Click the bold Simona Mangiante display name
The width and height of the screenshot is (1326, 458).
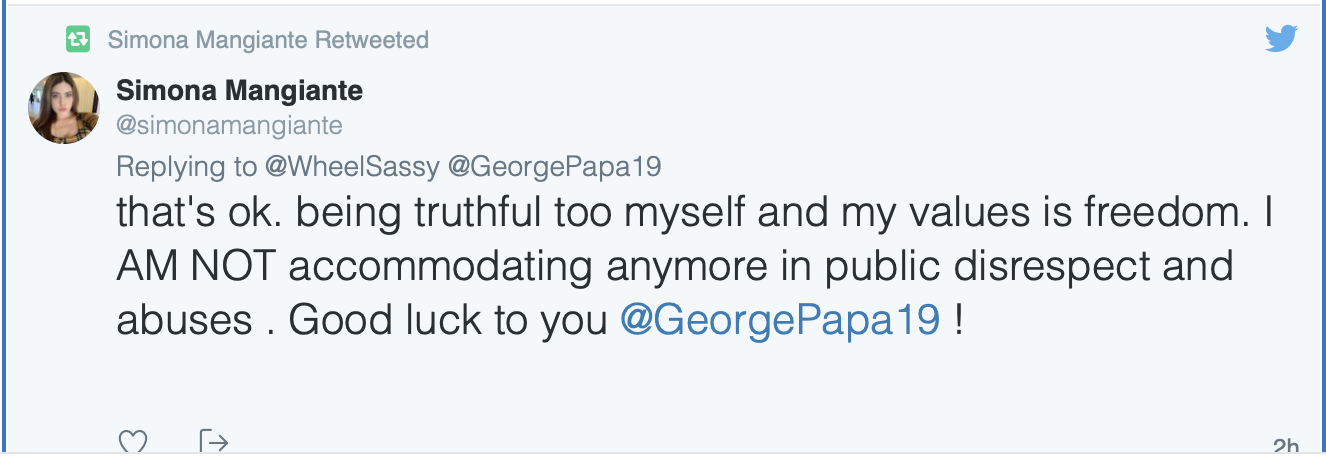tap(239, 92)
